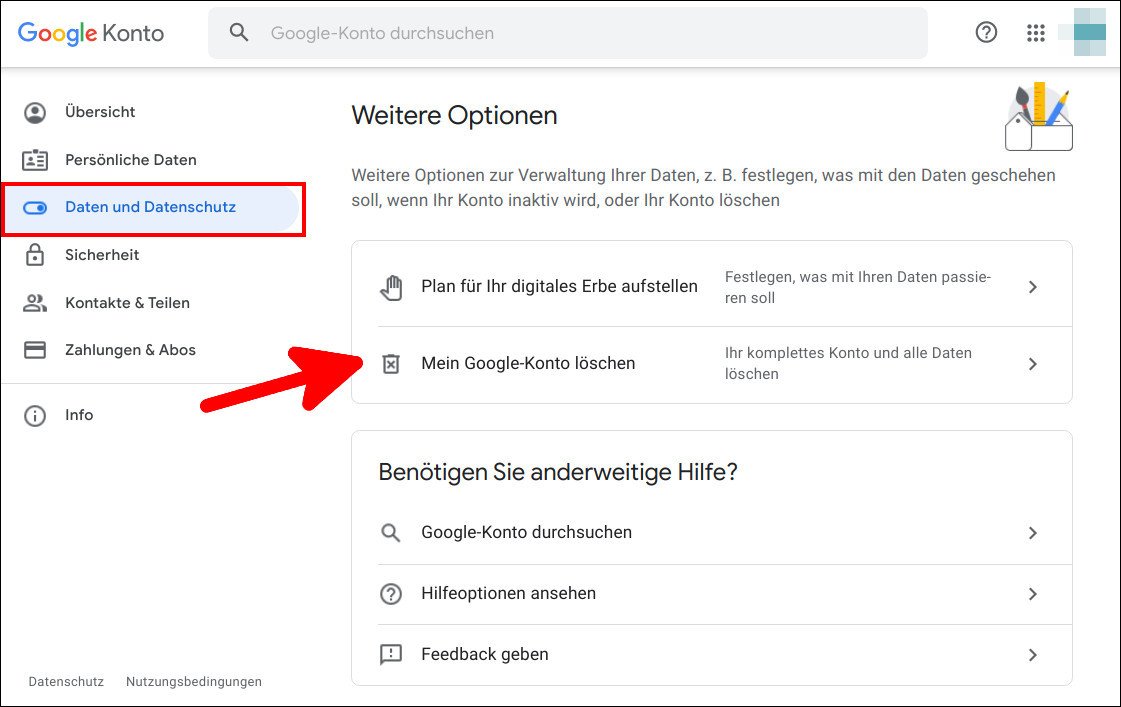Click the magnifier icon in the search bar
This screenshot has height=707, width=1121.
[x=239, y=33]
